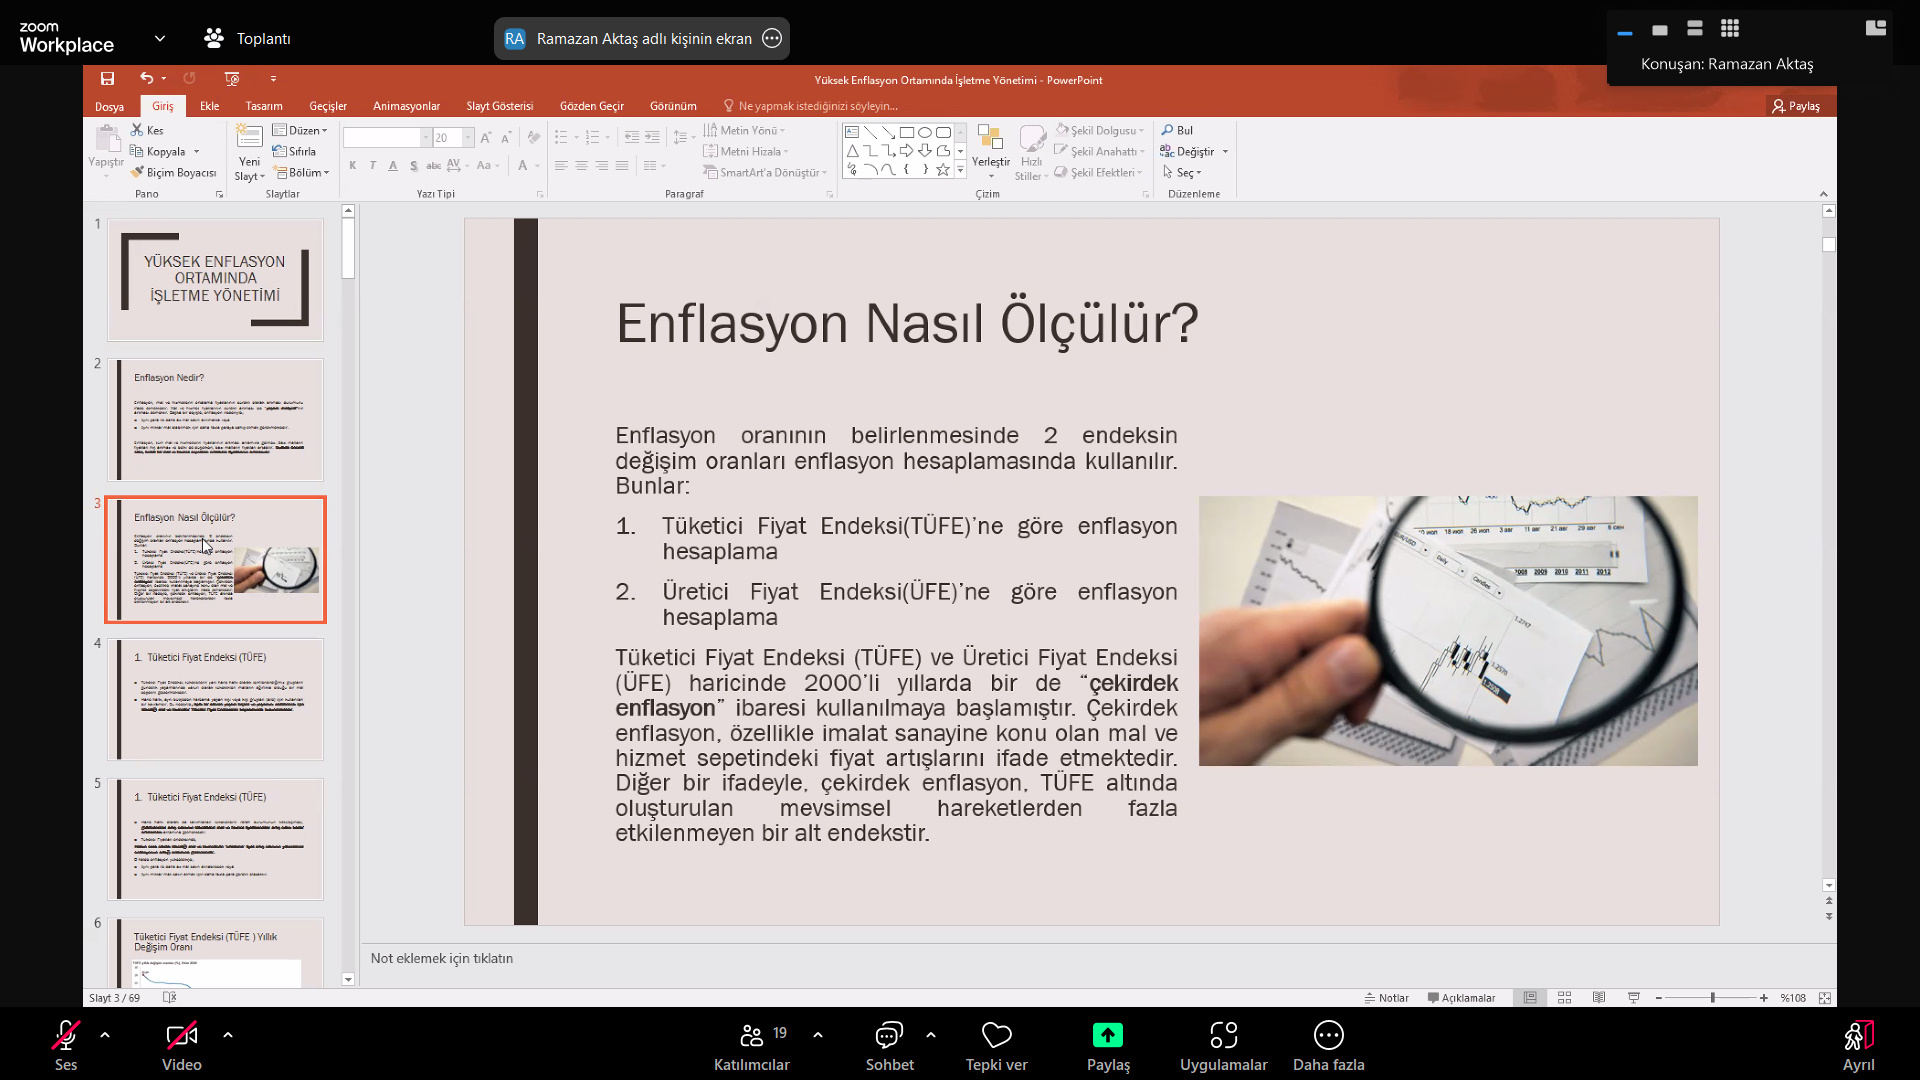Click the PowerPoint zoom level slider
This screenshot has width=1920, height=1080.
(1712, 998)
